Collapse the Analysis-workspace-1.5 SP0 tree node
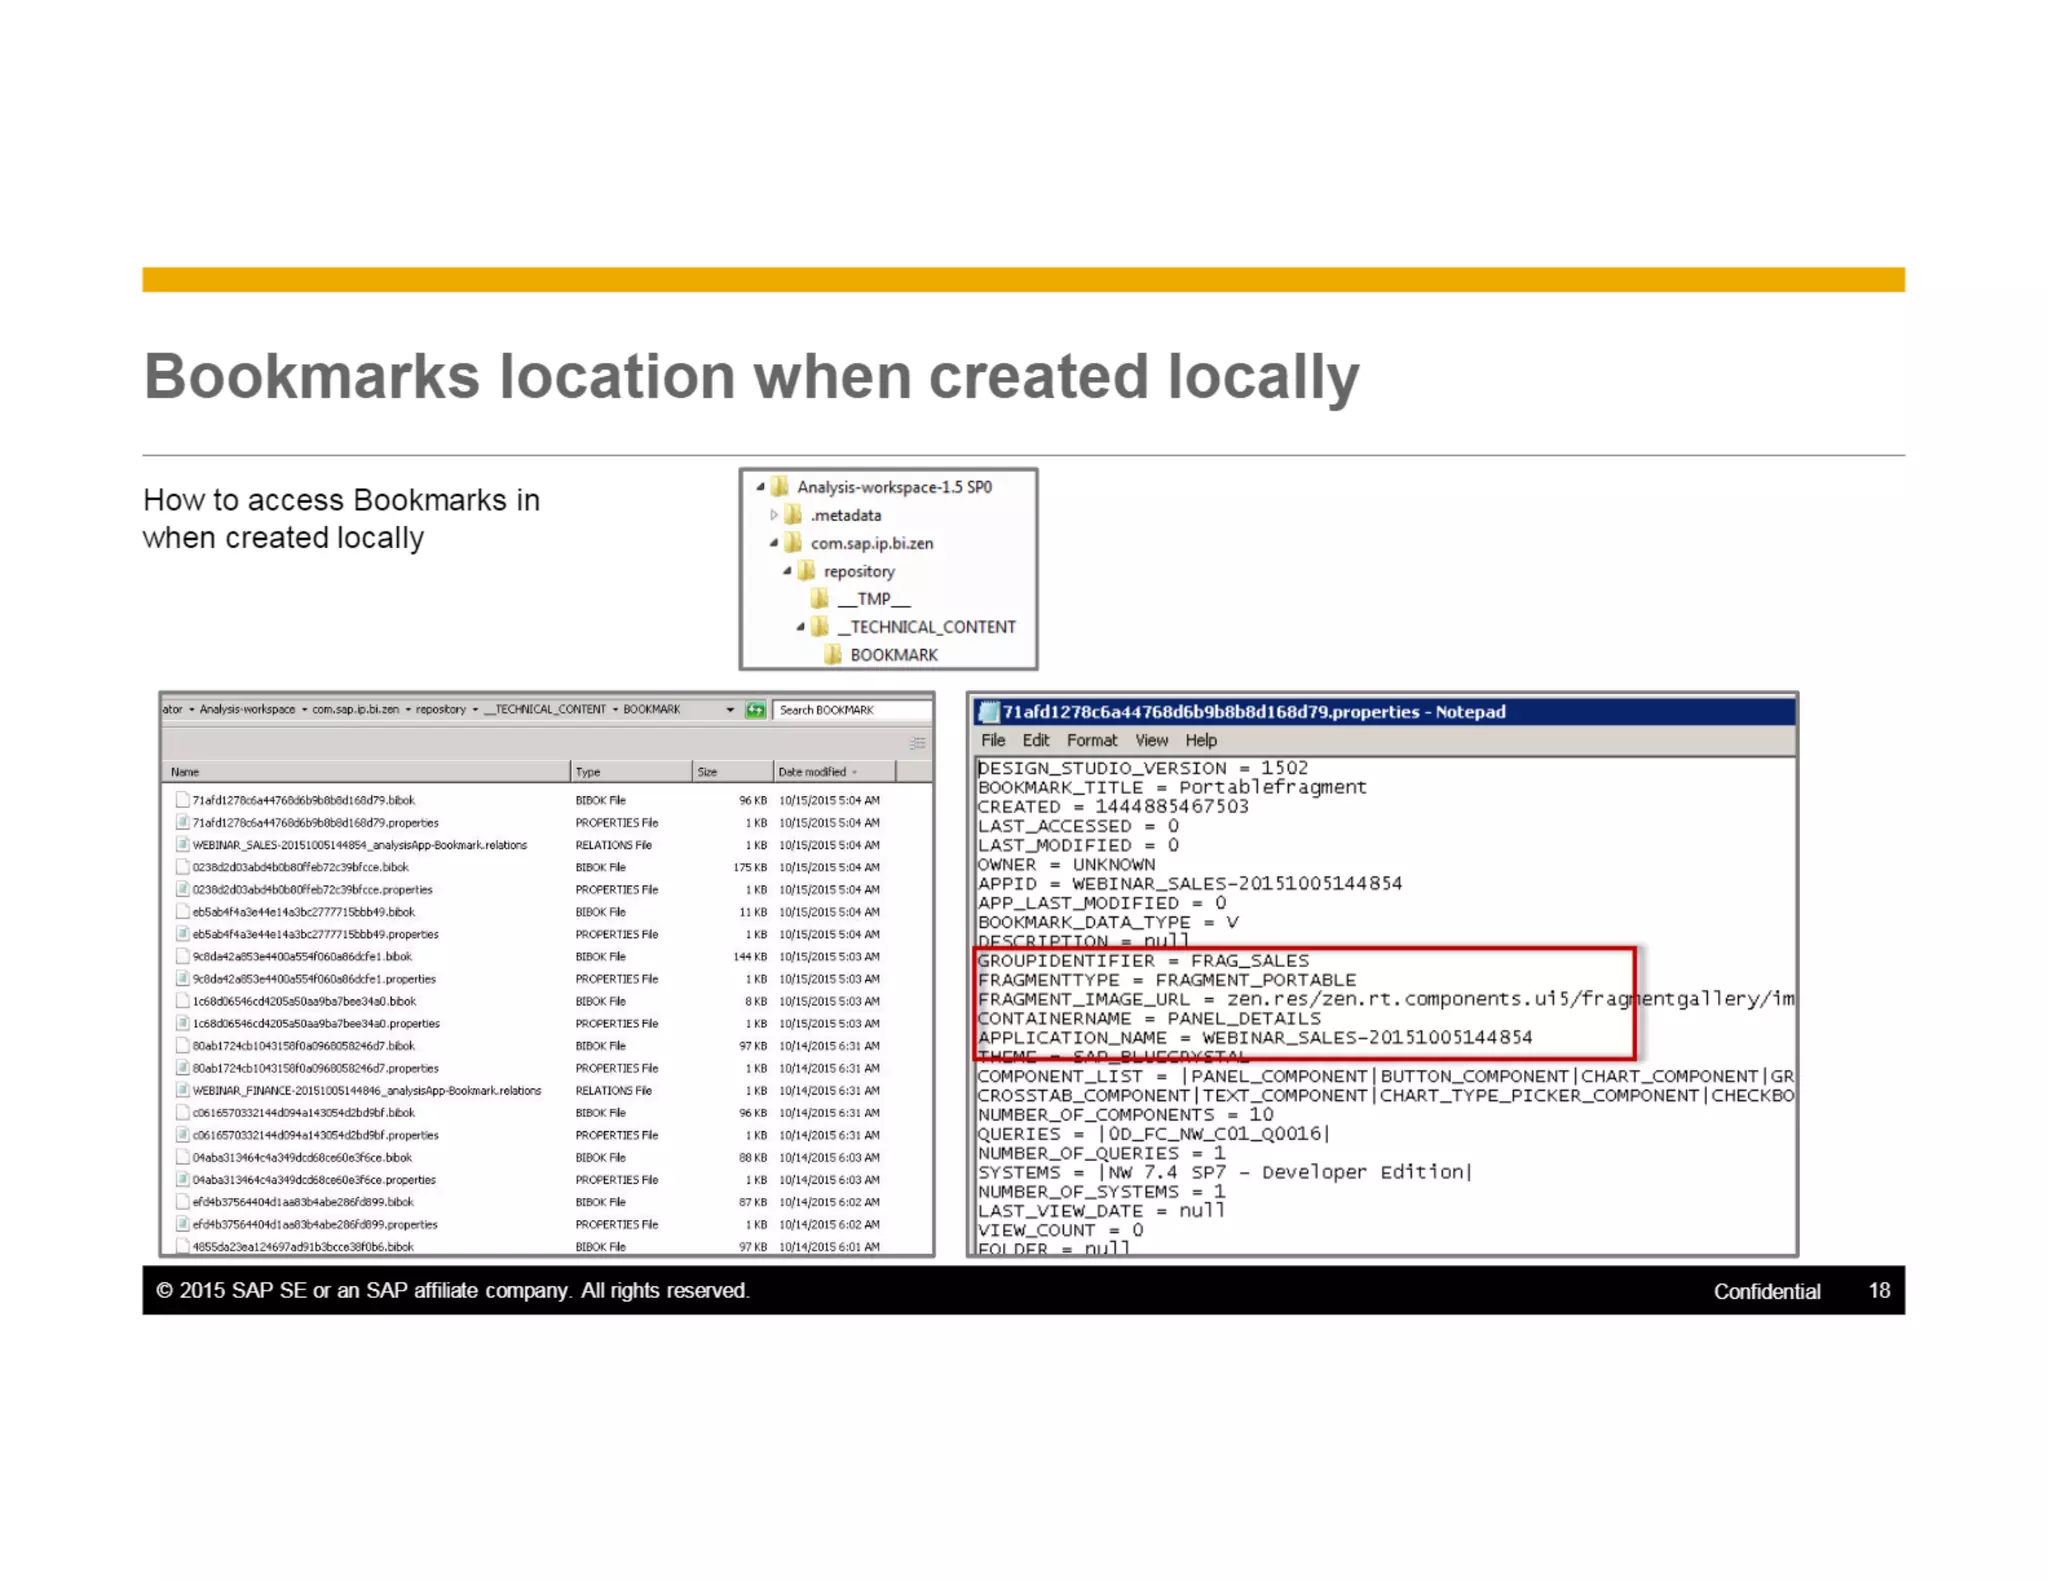 point(761,487)
